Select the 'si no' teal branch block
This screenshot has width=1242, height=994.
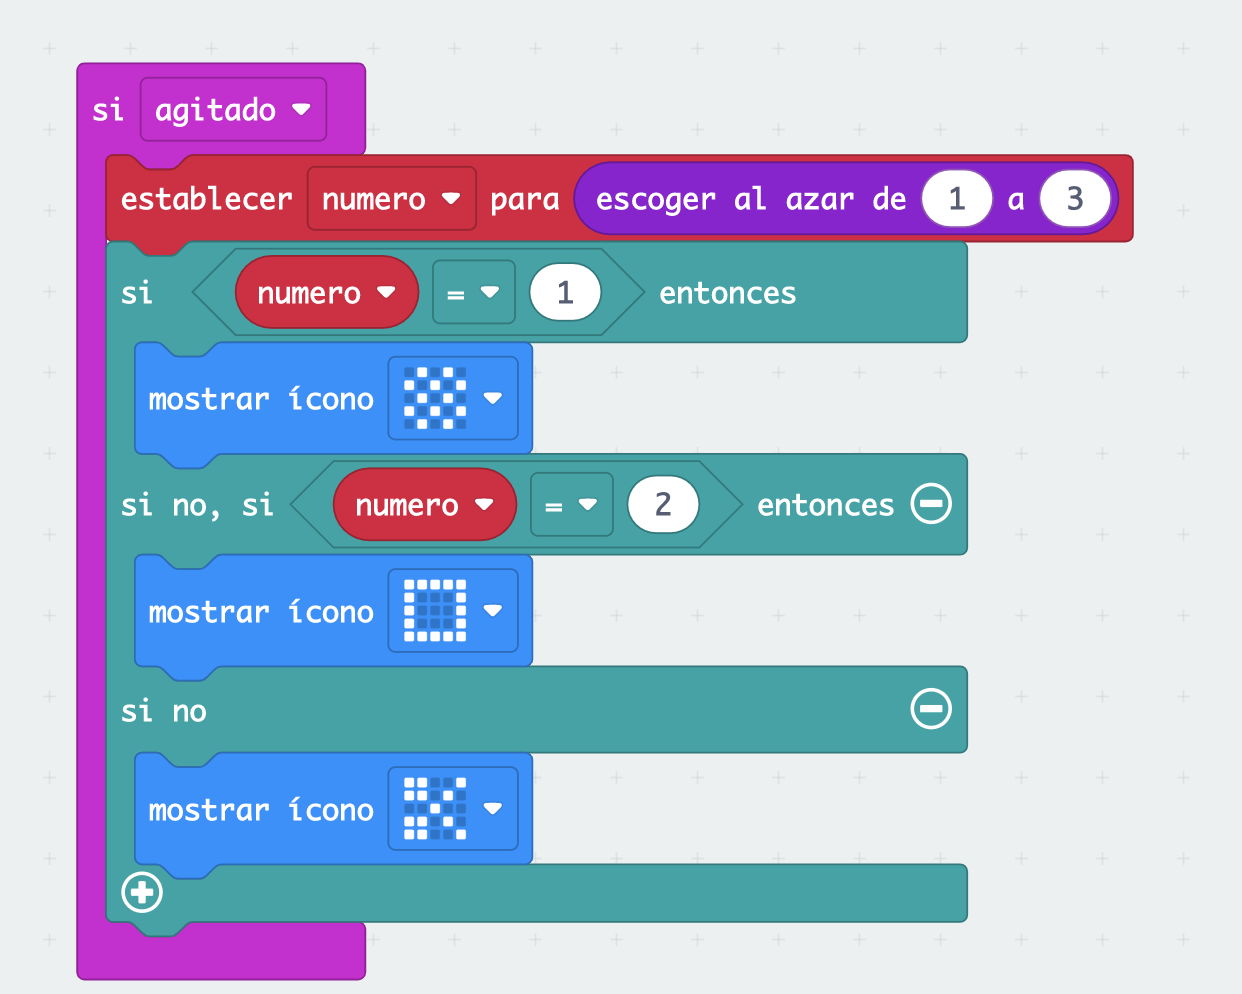pyautogui.click(x=165, y=710)
